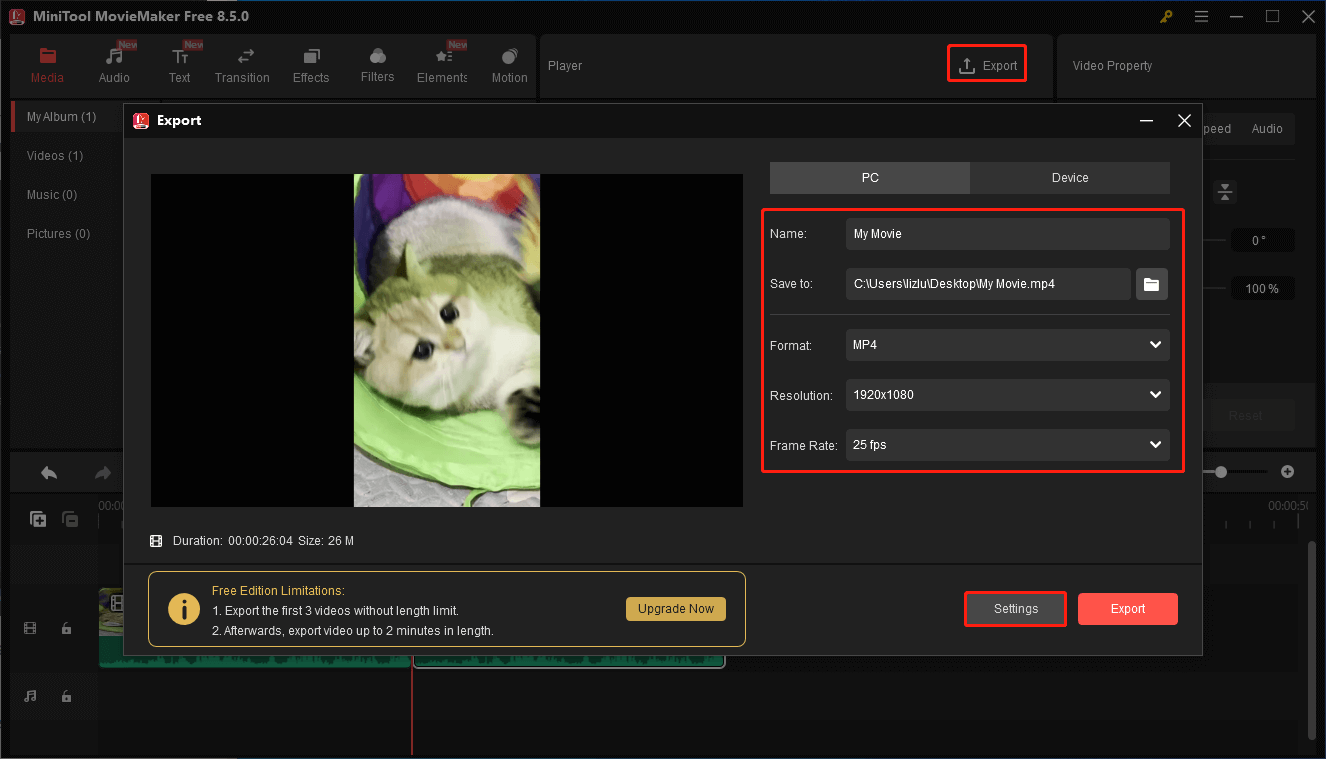1326x759 pixels.
Task: Click the Upgrade Now button
Action: [x=675, y=608]
